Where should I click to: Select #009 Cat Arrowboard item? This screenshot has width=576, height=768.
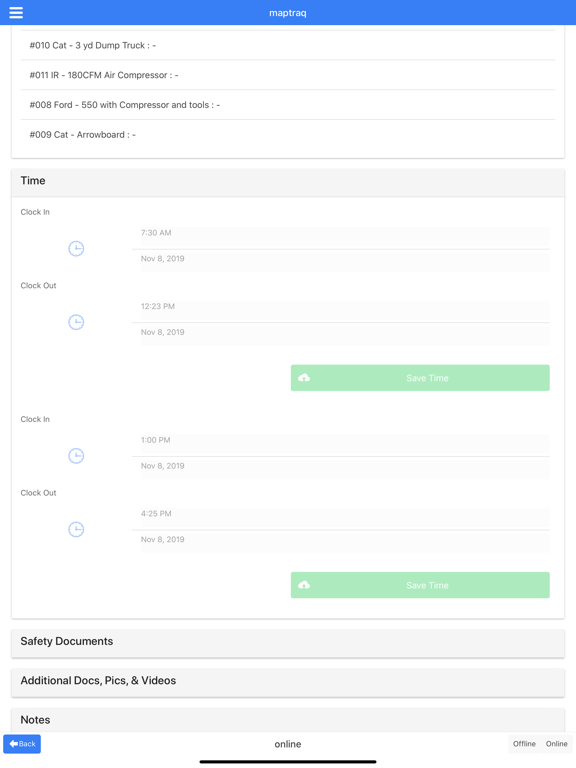coord(288,135)
